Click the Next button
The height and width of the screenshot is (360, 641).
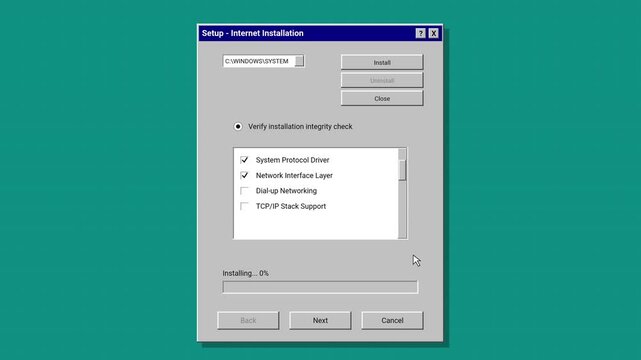(320, 320)
